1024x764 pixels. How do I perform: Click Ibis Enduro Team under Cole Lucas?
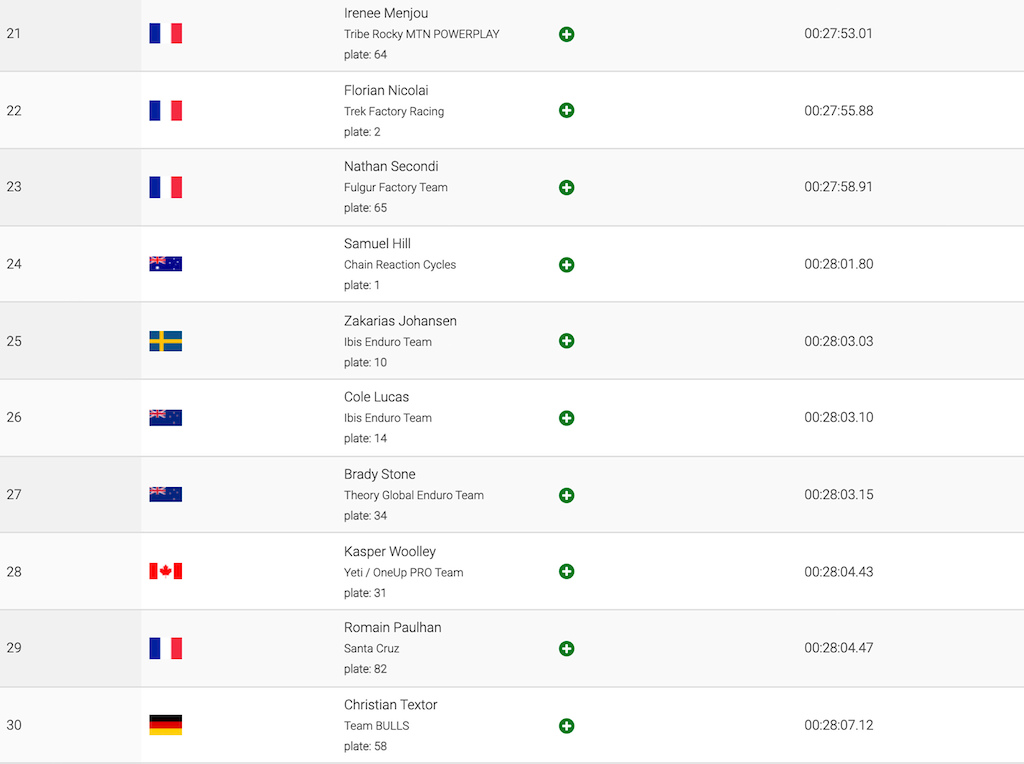387,418
